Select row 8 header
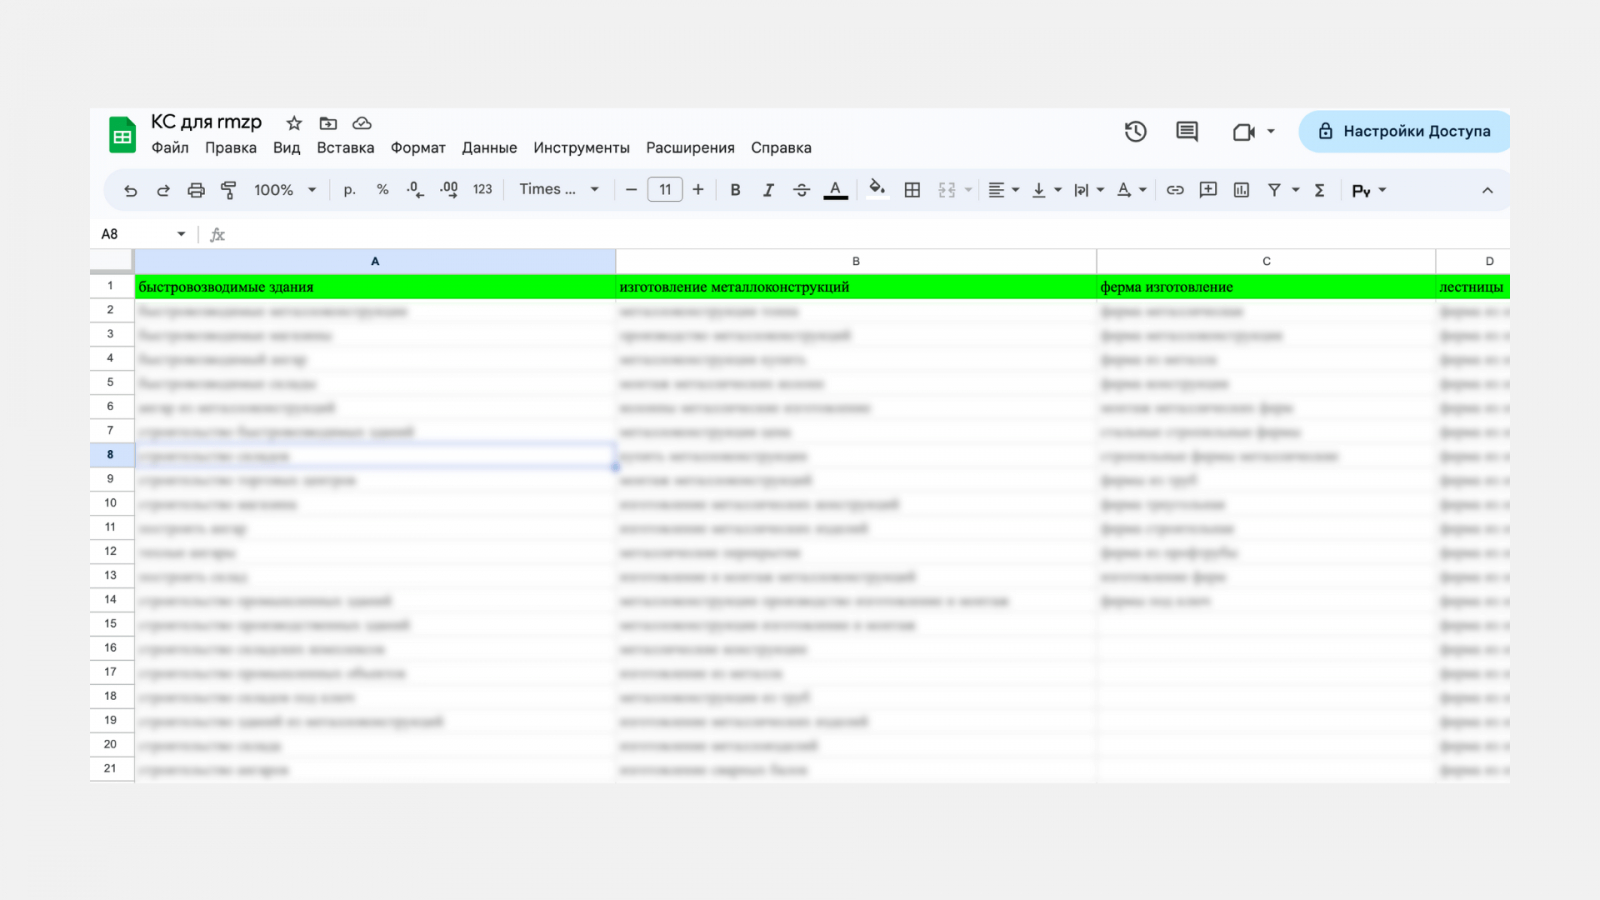Image resolution: width=1600 pixels, height=900 pixels. 111,455
